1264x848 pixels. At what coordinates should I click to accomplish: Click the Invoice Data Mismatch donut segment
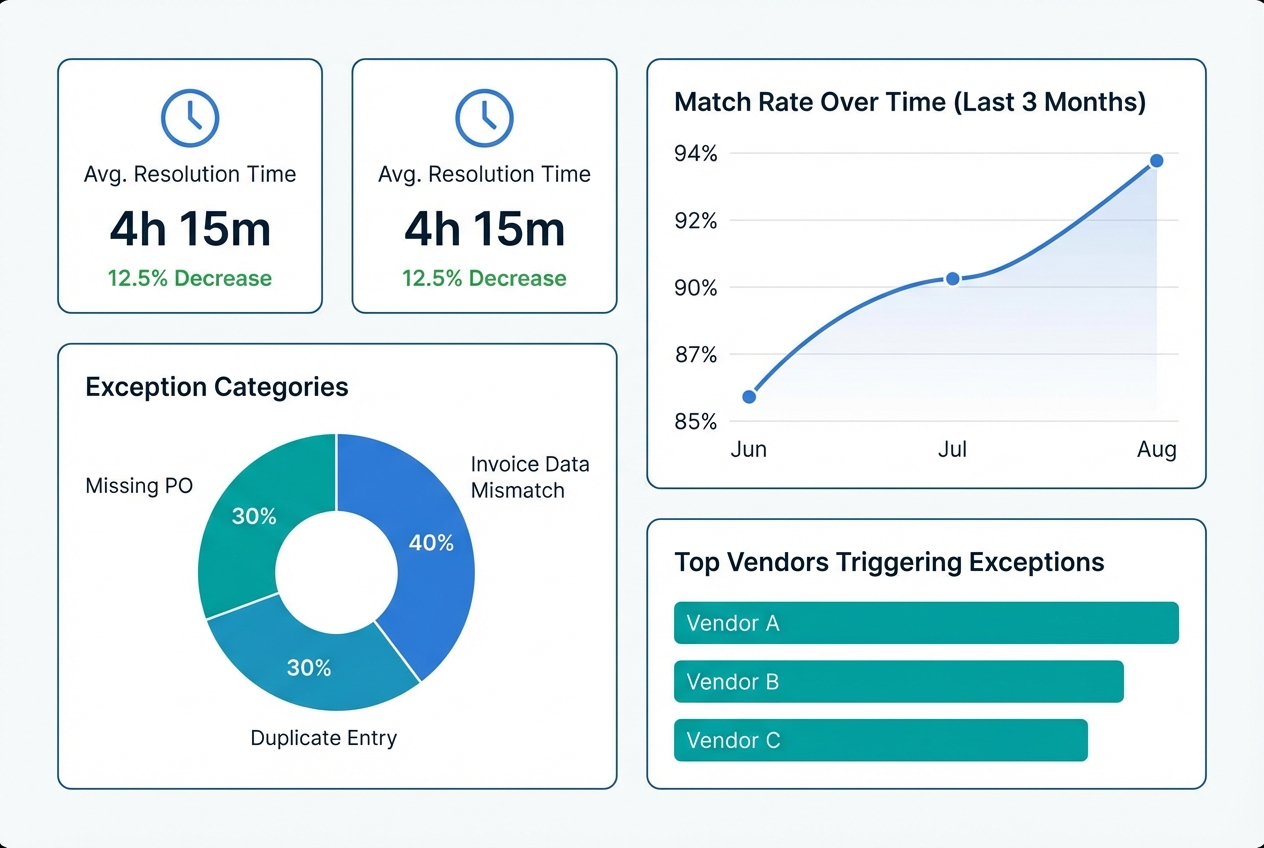[435, 545]
